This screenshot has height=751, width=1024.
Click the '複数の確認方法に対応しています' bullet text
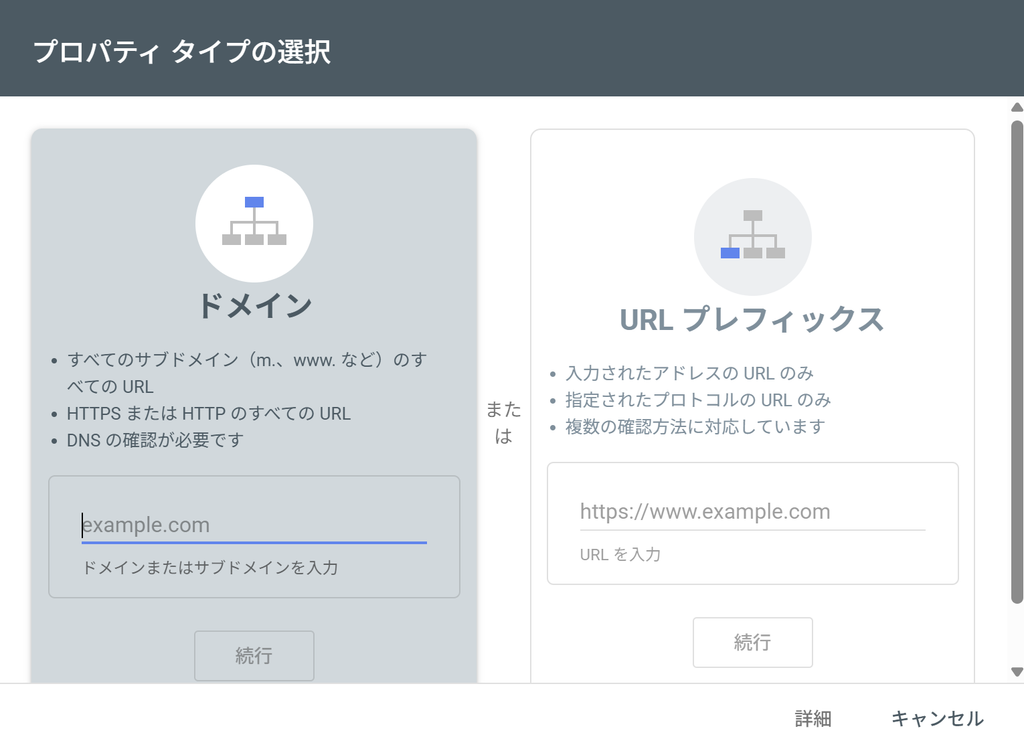click(695, 426)
